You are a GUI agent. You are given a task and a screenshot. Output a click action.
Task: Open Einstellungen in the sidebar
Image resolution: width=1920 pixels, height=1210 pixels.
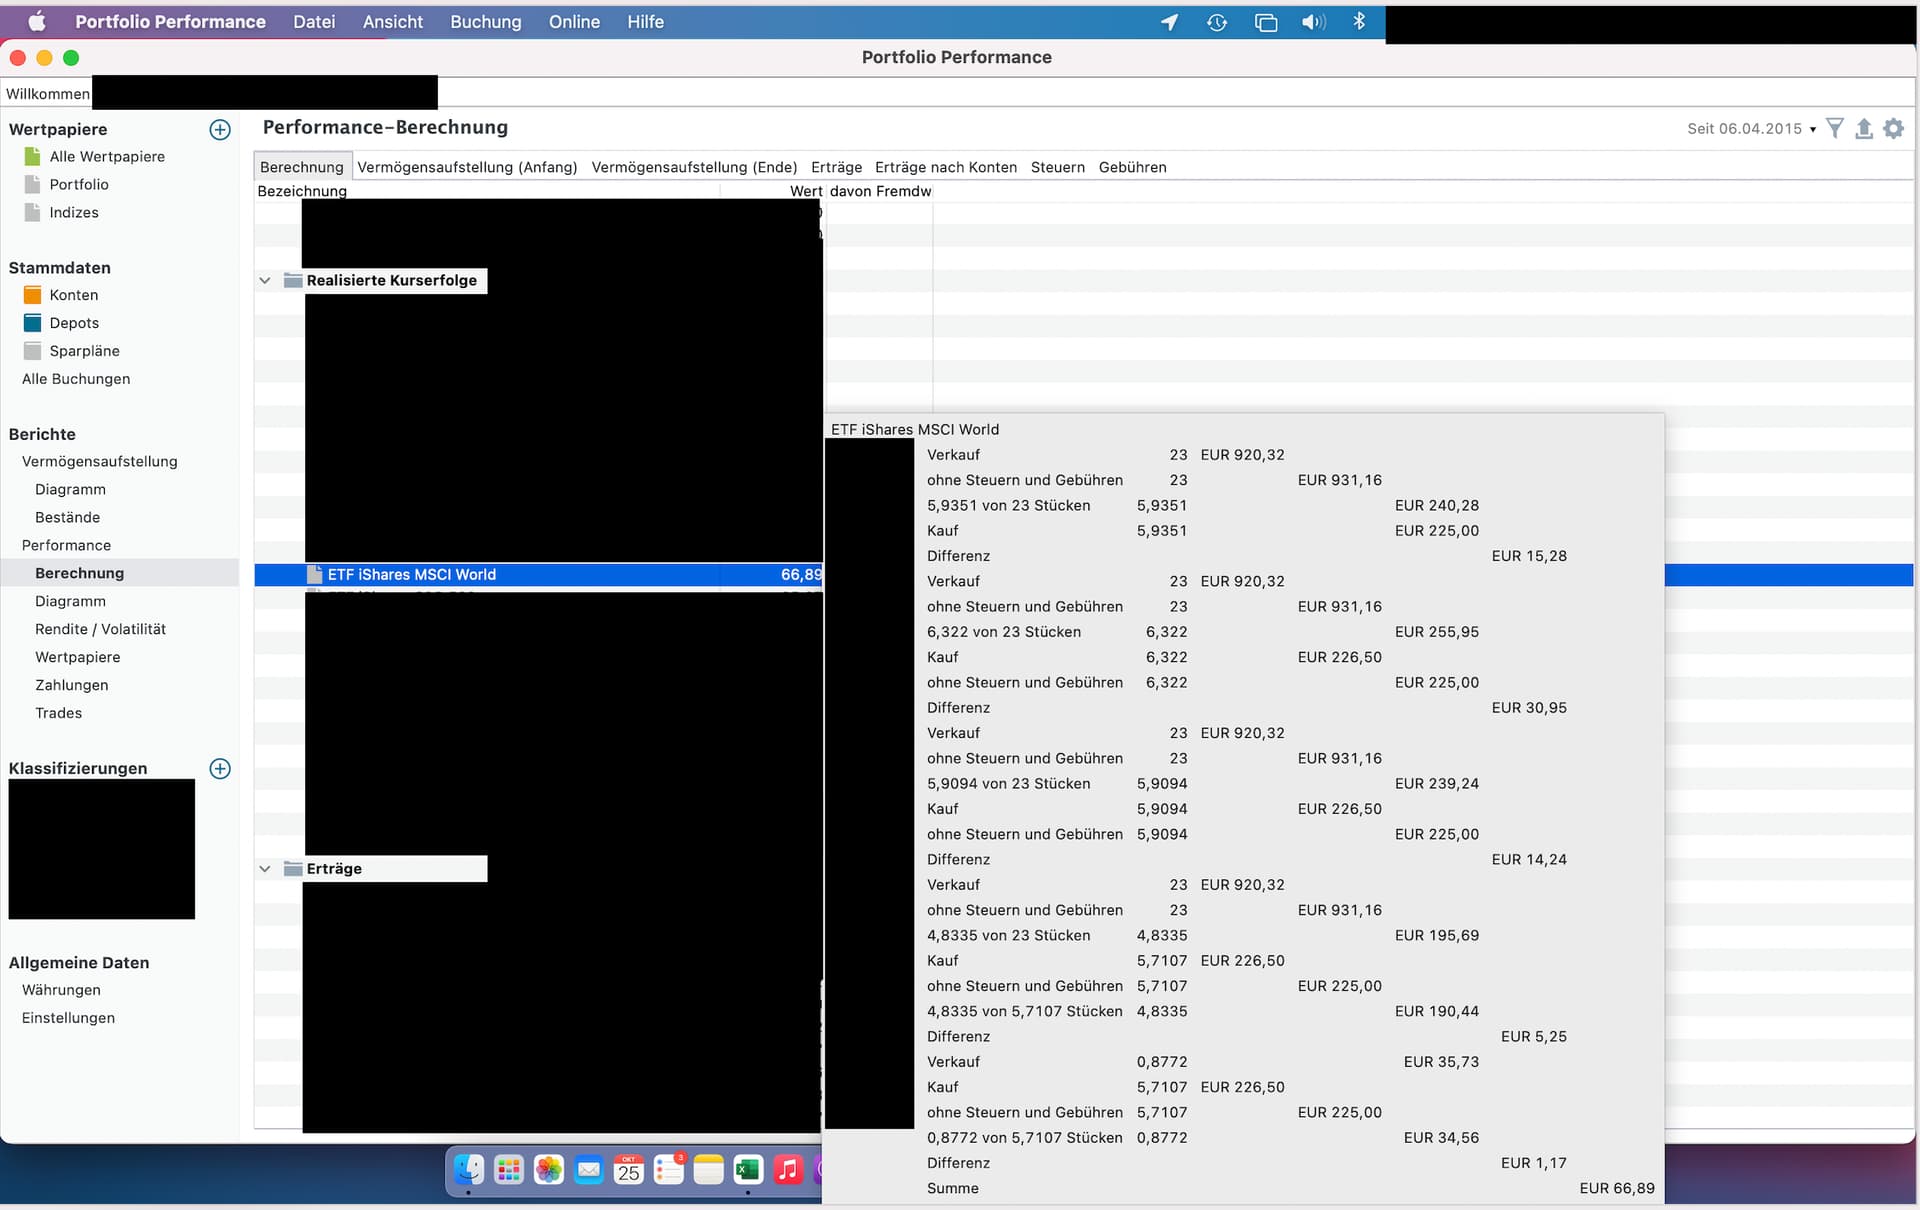click(68, 1018)
